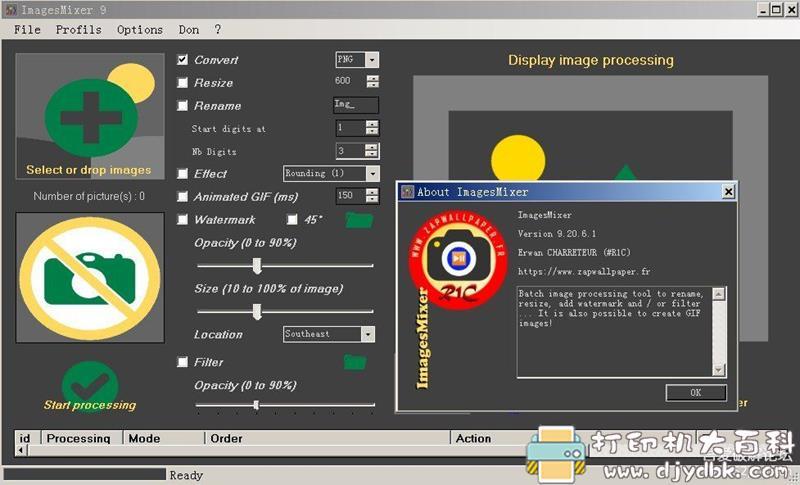The width and height of the screenshot is (800, 485).
Task: Open the Rounding (1) effect dropdown
Action: click(x=372, y=173)
